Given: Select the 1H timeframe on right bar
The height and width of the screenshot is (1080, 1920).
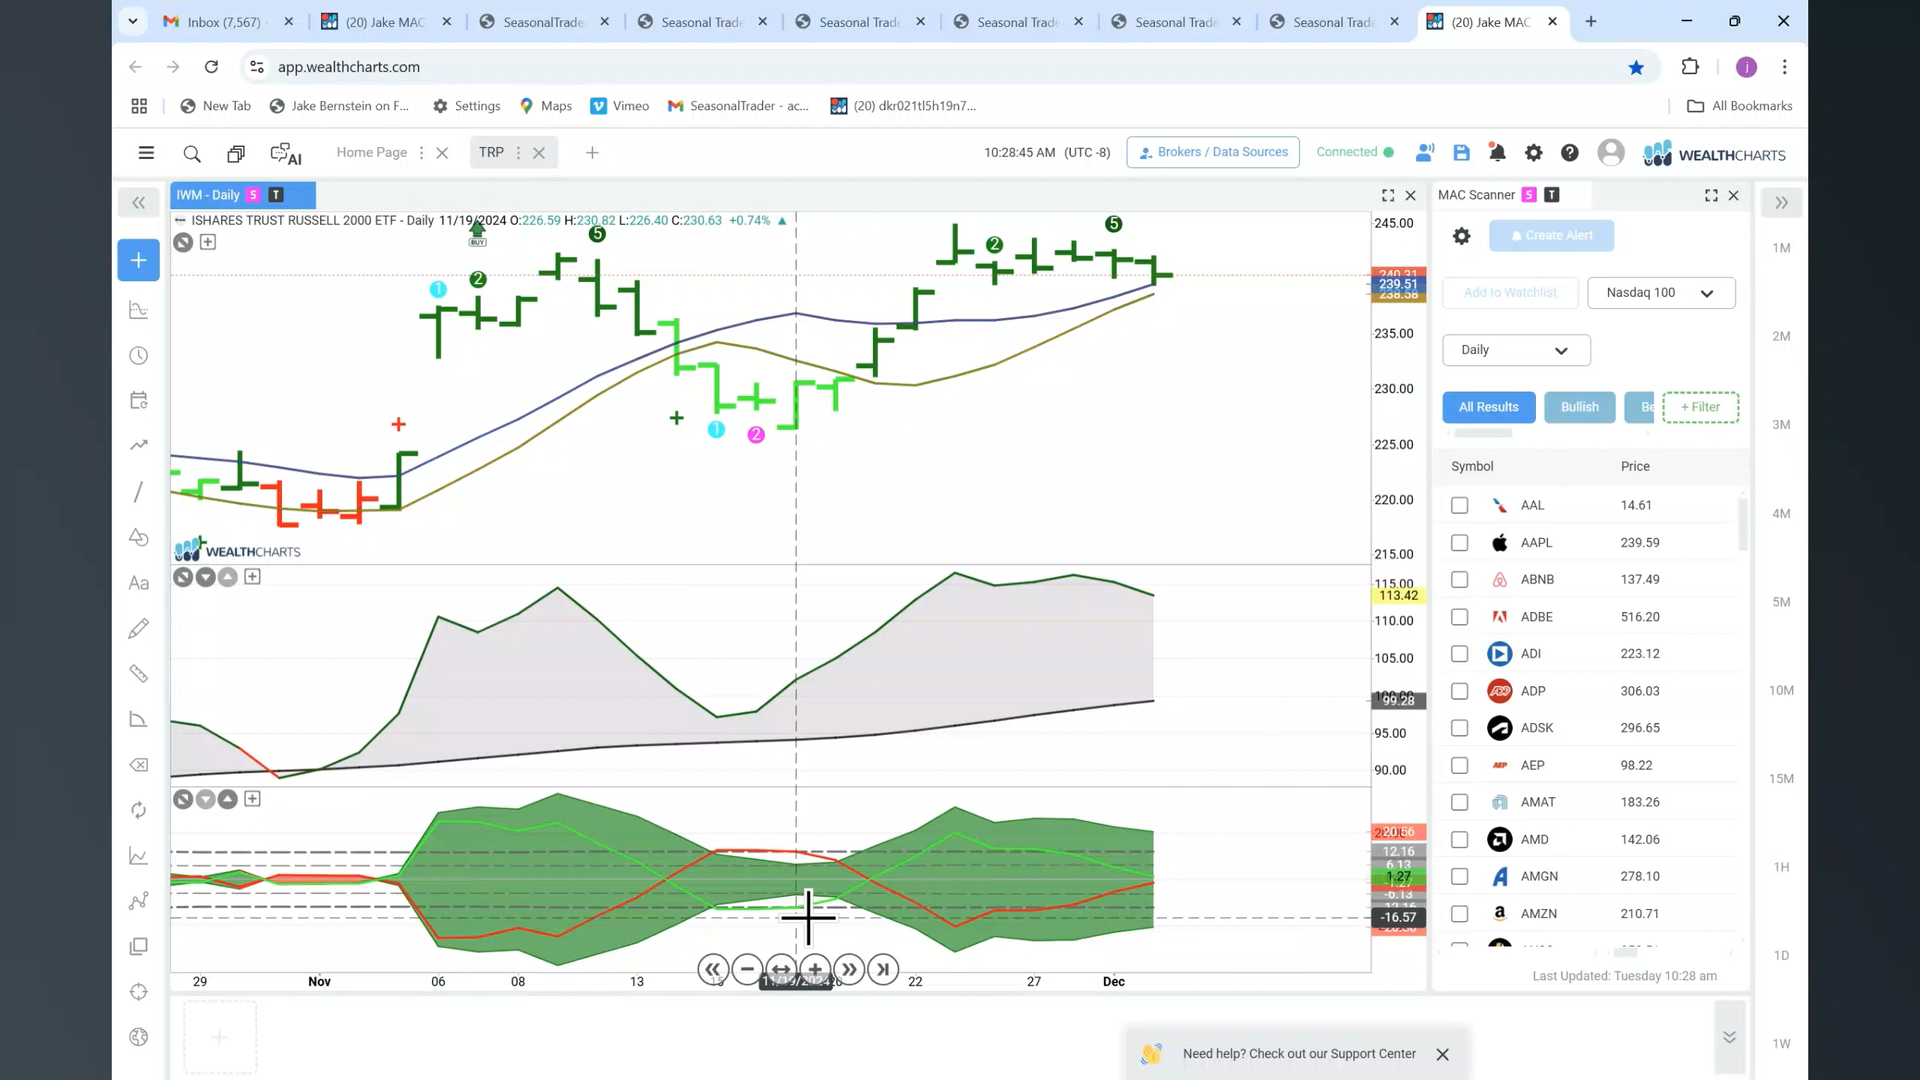Looking at the screenshot, I should click(1781, 867).
